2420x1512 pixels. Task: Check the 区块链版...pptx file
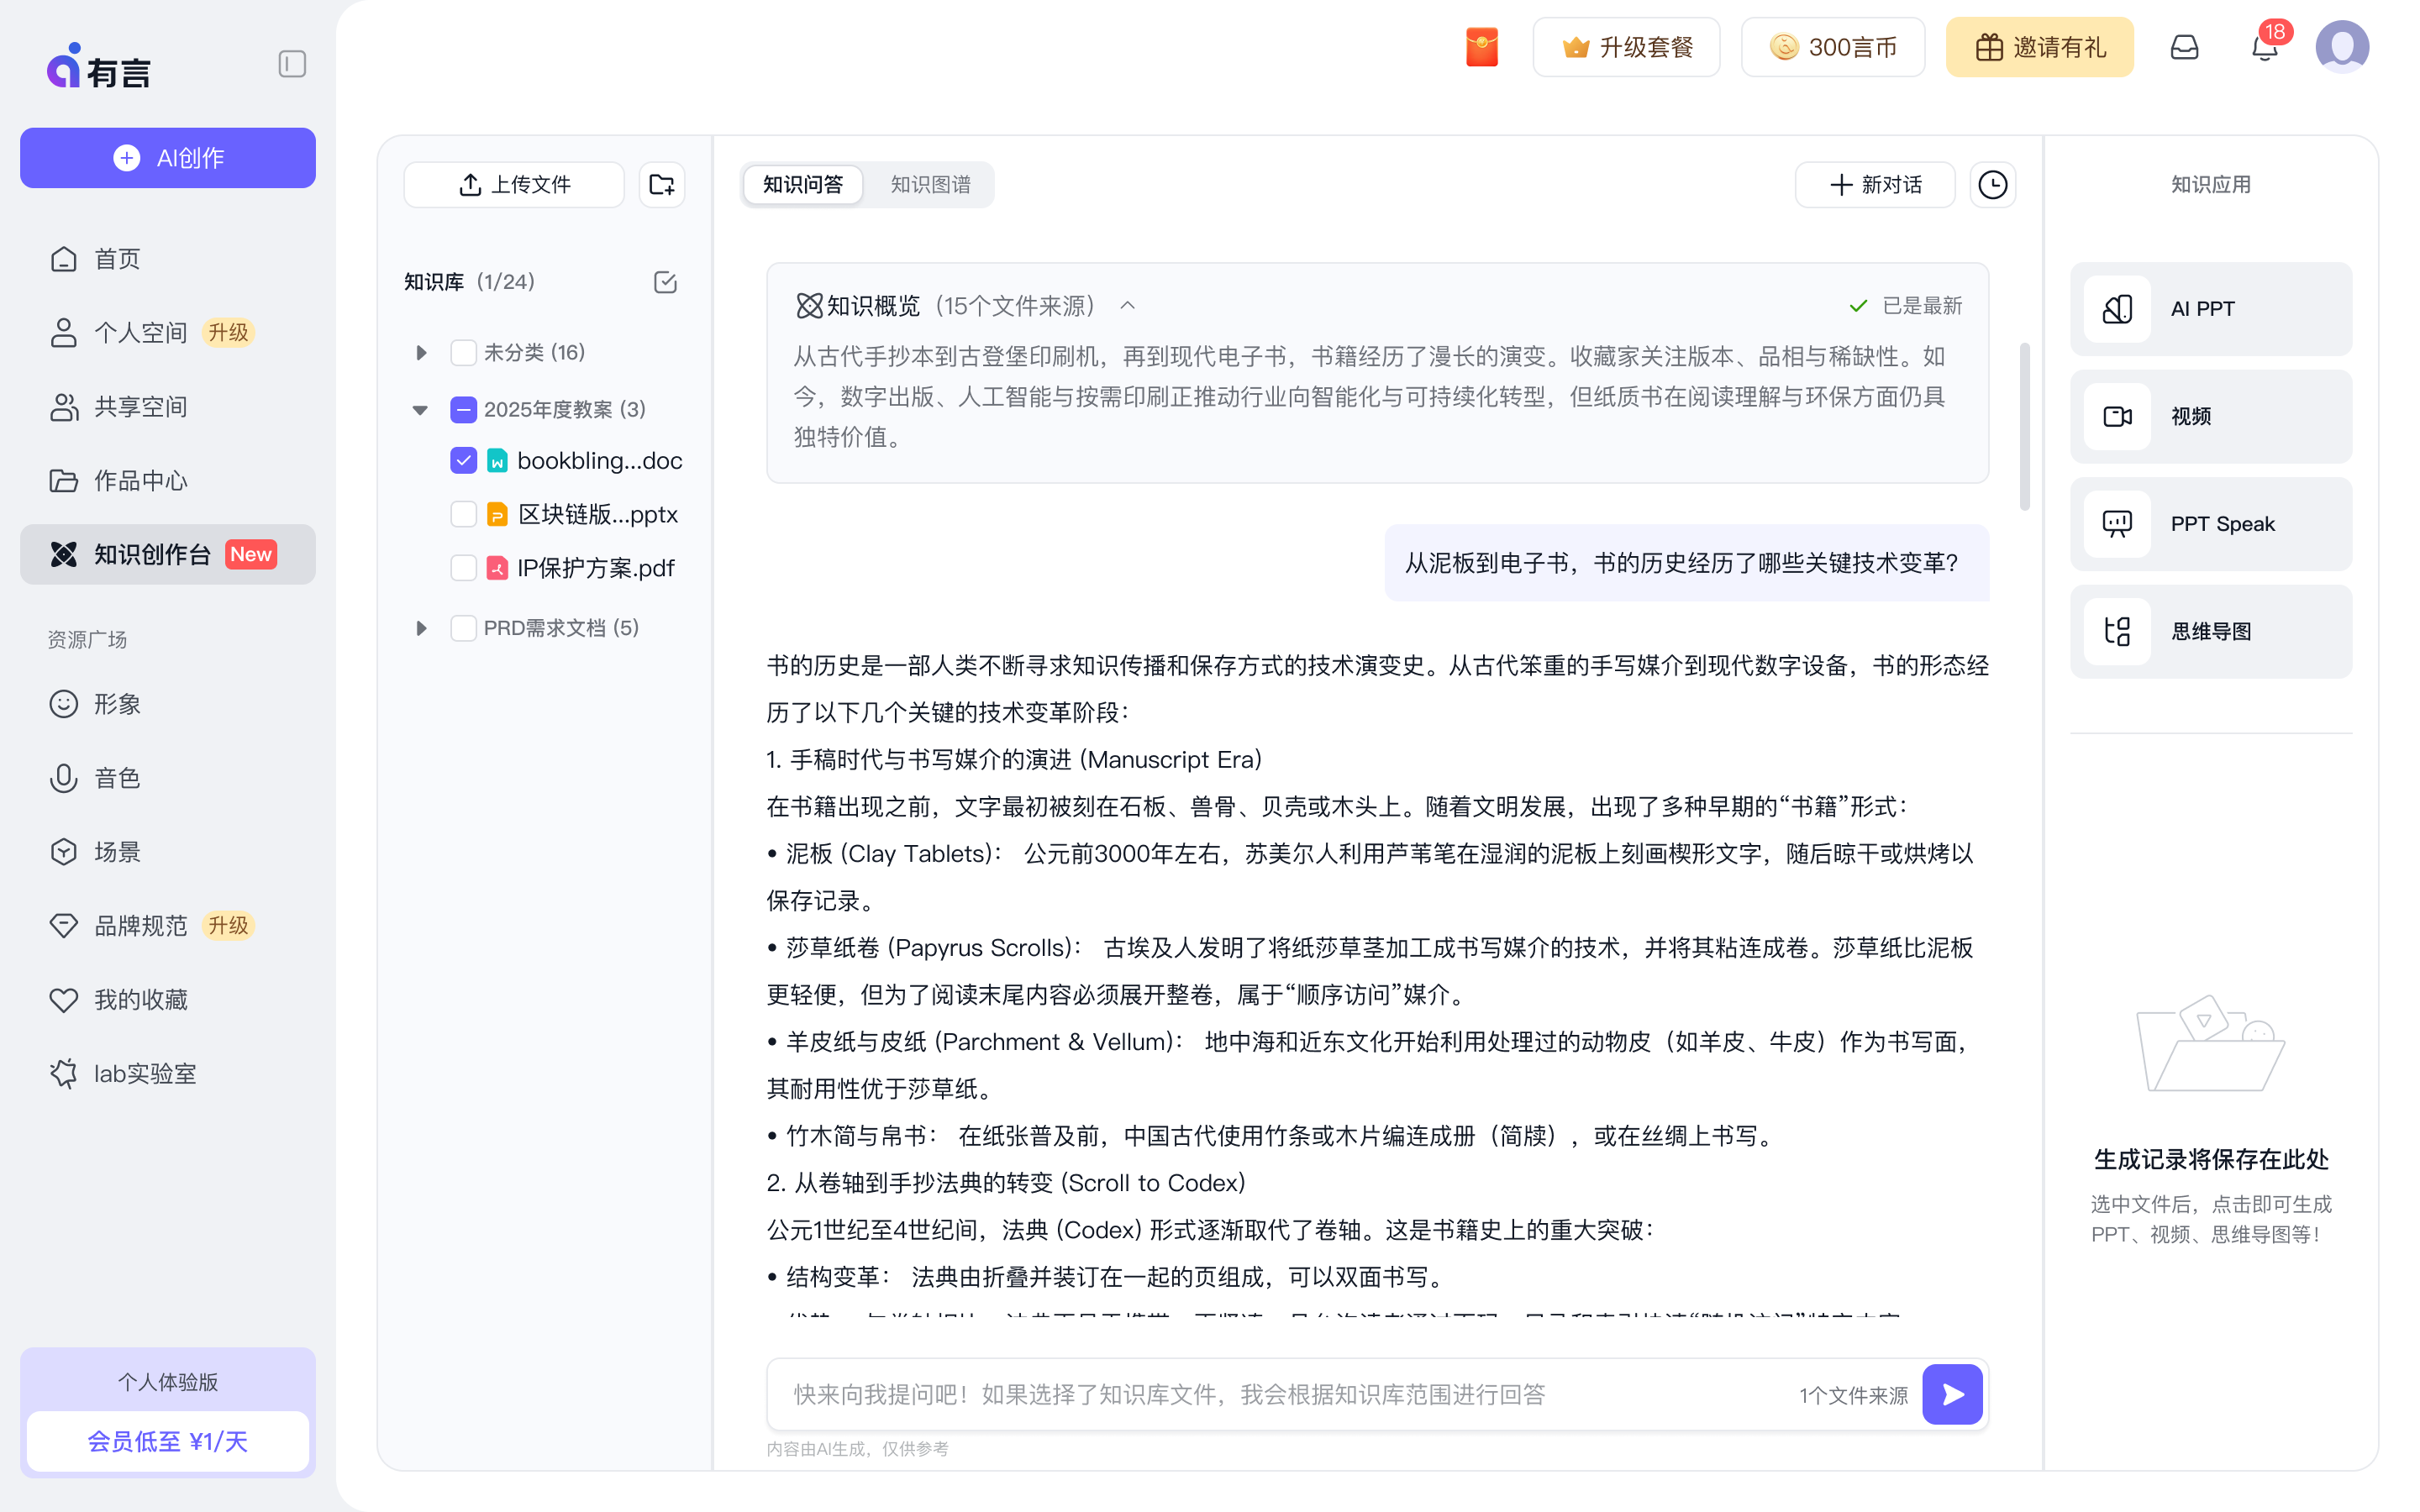(x=463, y=514)
